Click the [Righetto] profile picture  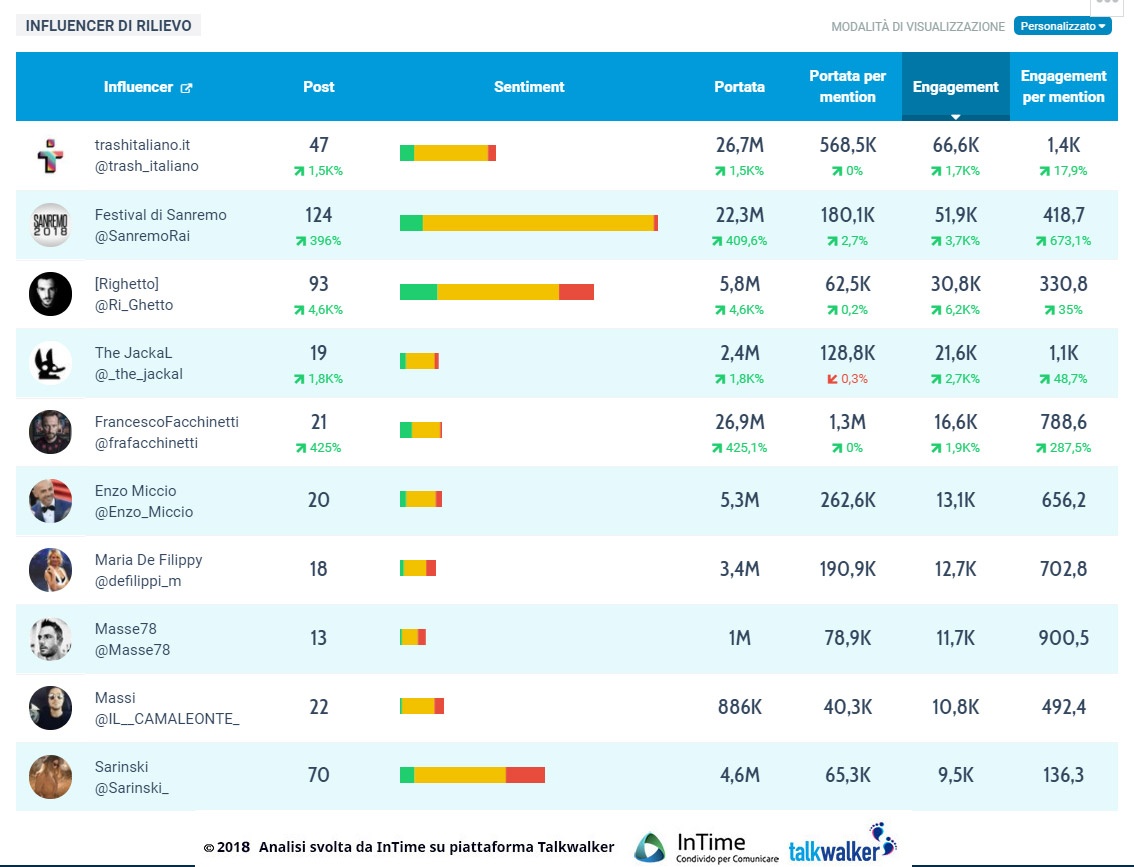coord(51,294)
